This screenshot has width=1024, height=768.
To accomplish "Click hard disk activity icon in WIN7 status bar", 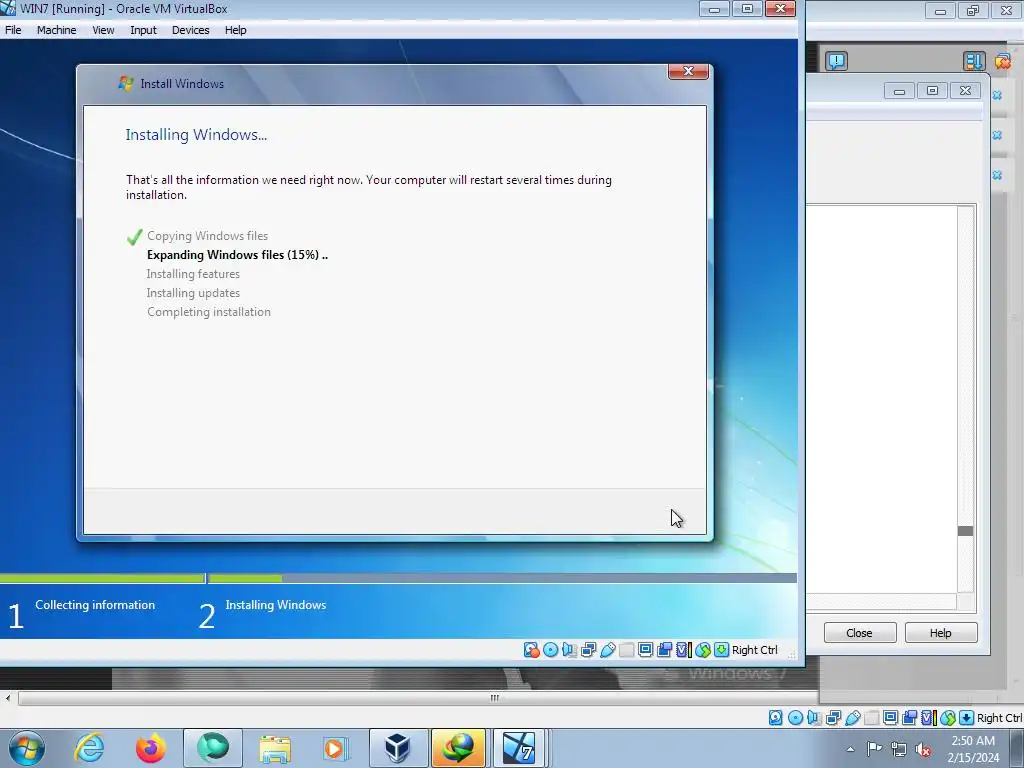I will (x=532, y=650).
